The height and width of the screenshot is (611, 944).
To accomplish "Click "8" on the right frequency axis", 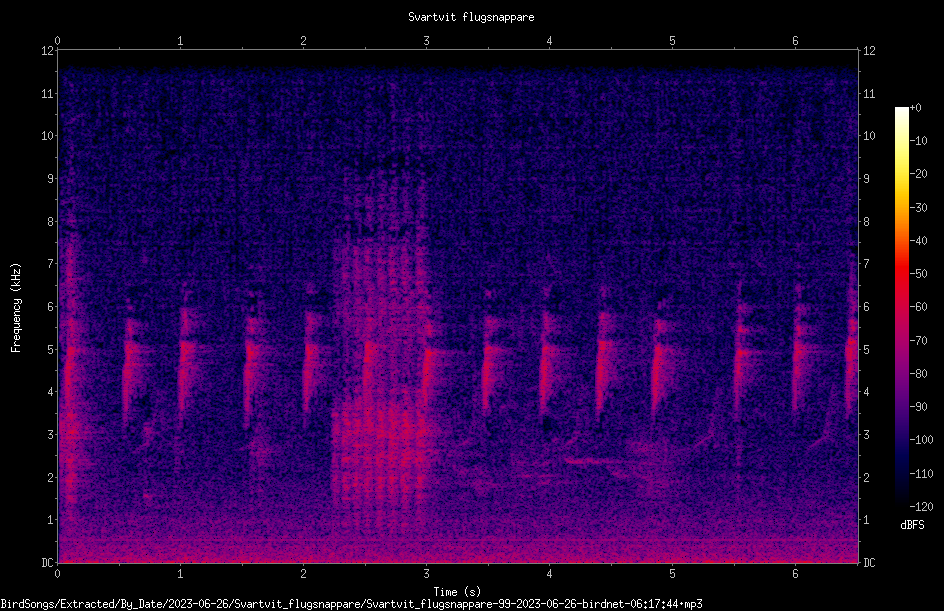I will 866,222.
